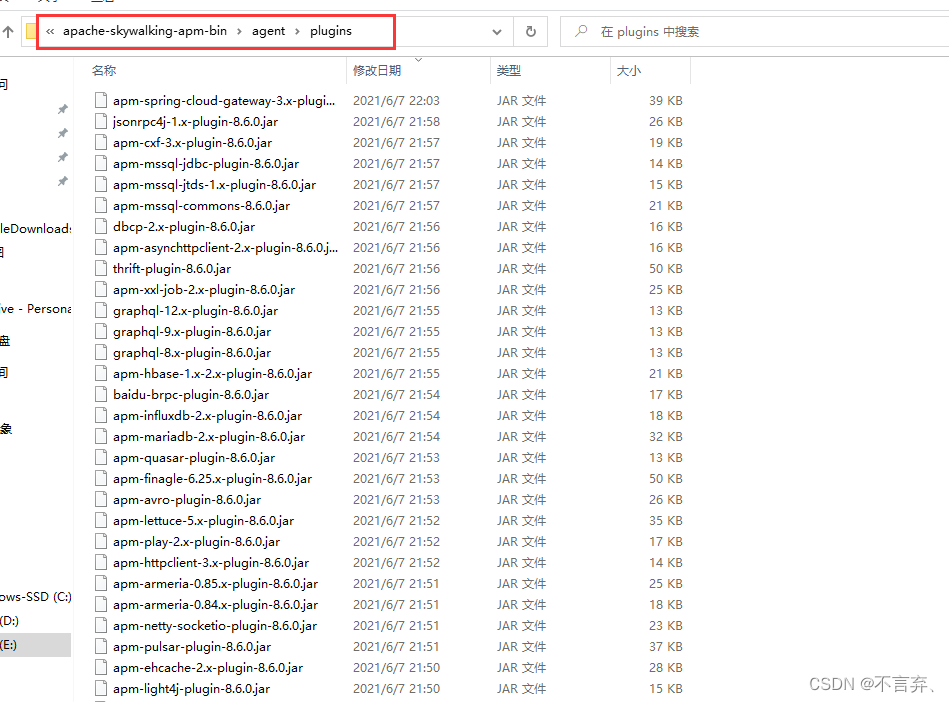The image size is (949, 702).
Task: Sort files by 类型 column
Action: click(x=508, y=71)
